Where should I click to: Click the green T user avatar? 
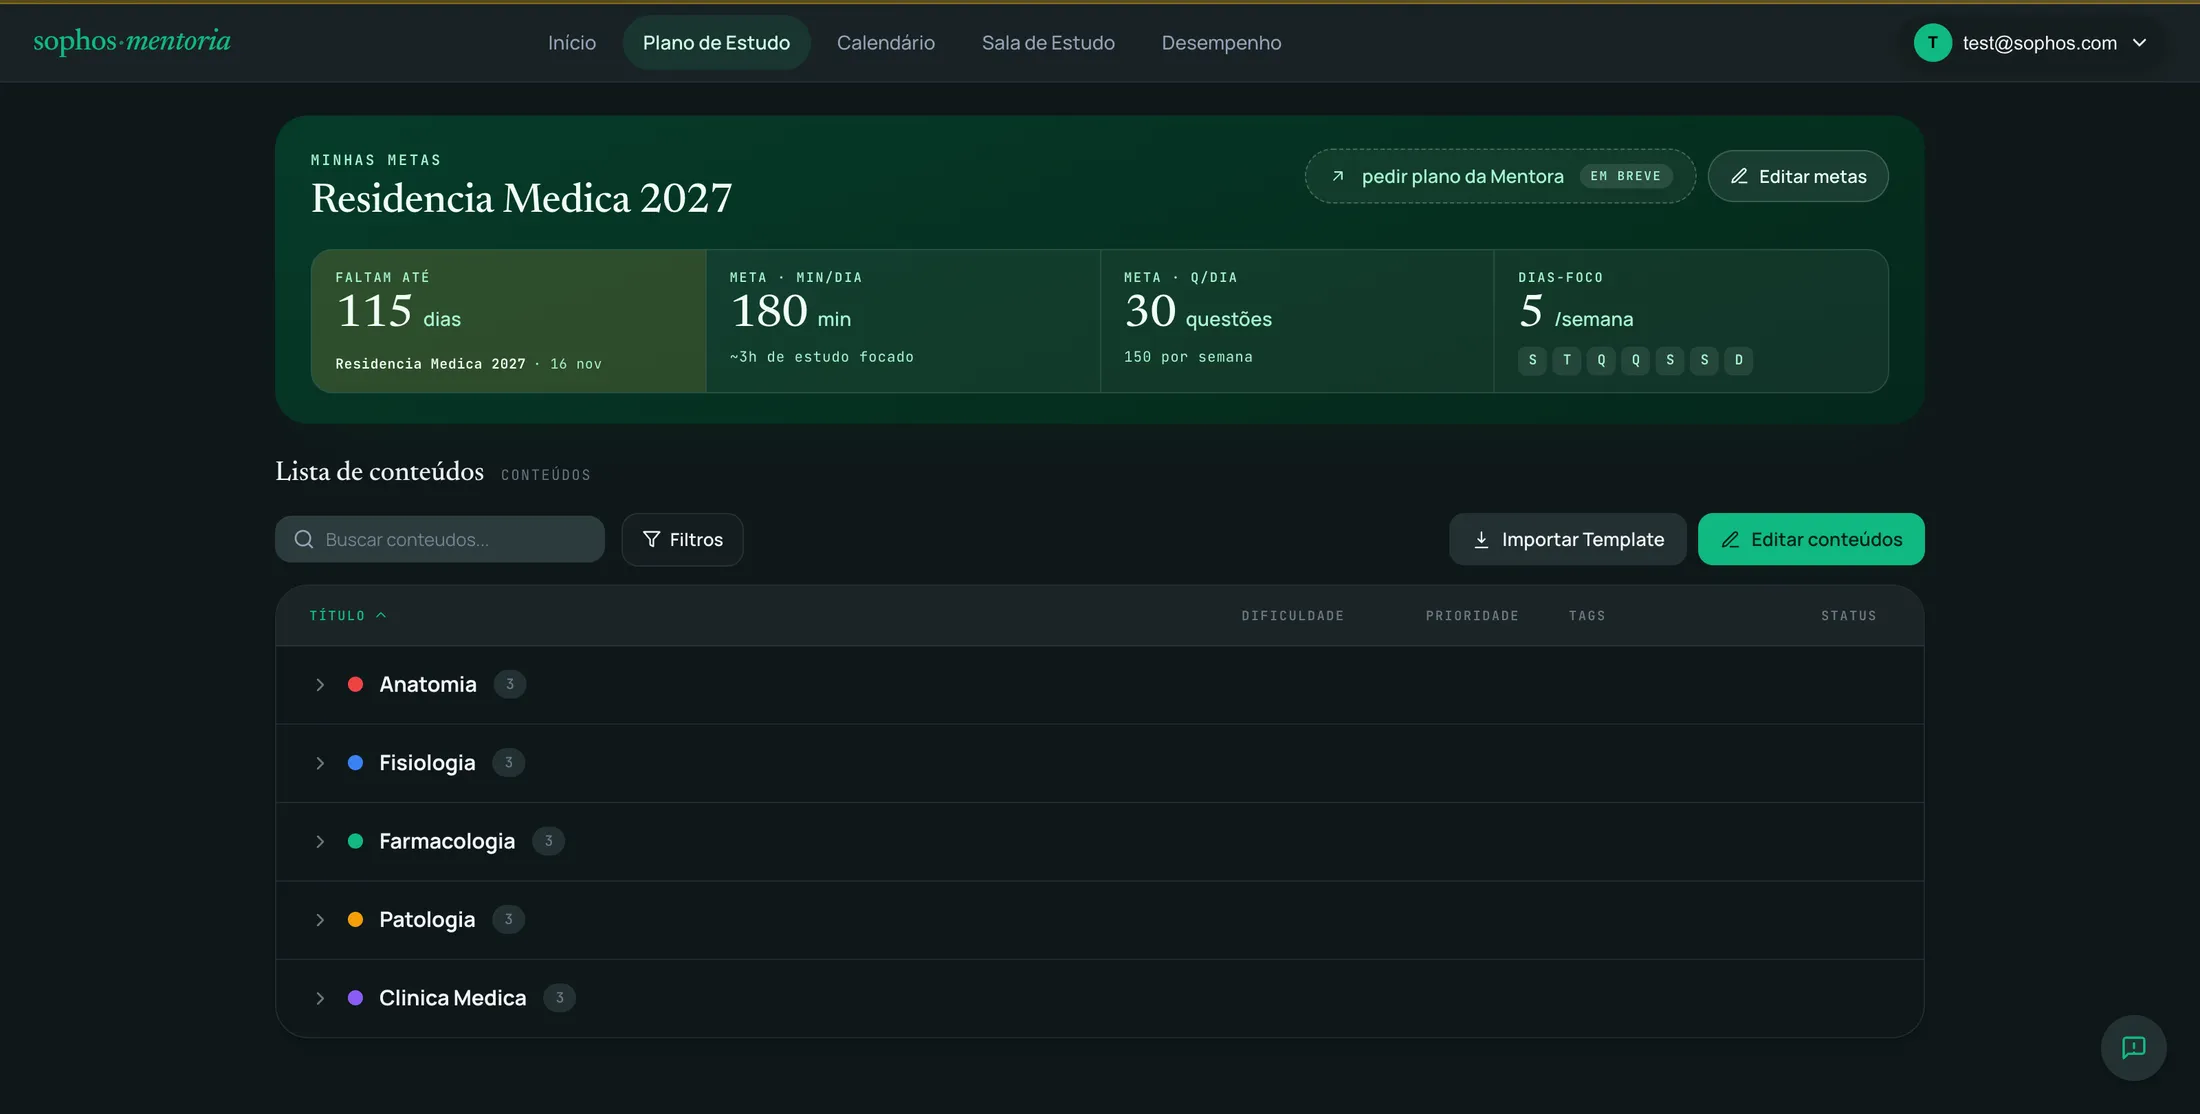click(x=1932, y=43)
